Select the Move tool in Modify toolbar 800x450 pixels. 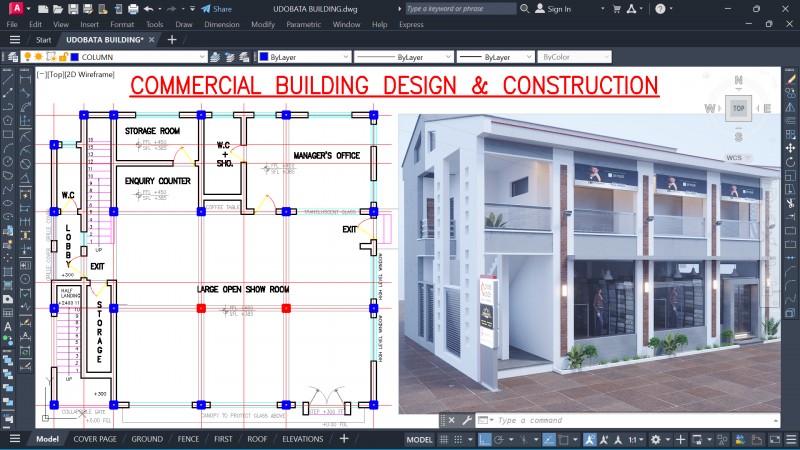[790, 148]
